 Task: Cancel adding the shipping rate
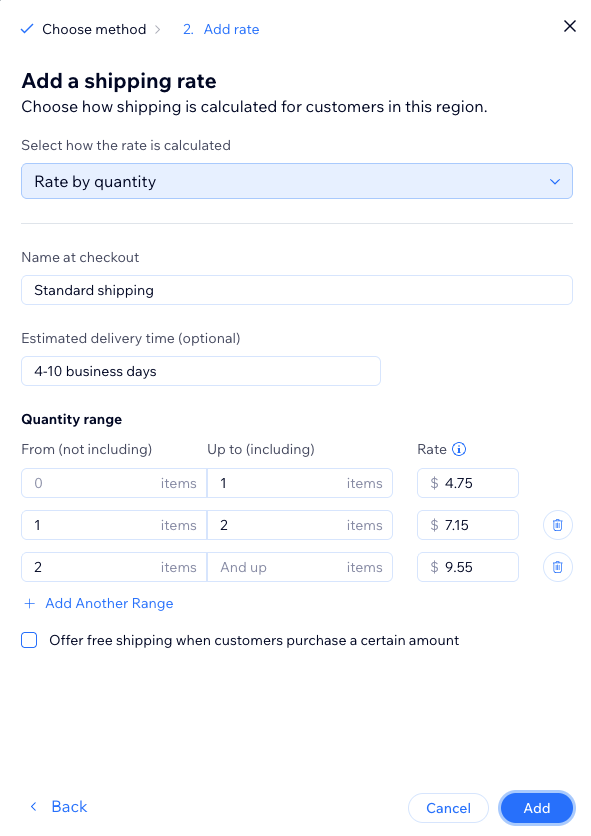[x=448, y=807]
